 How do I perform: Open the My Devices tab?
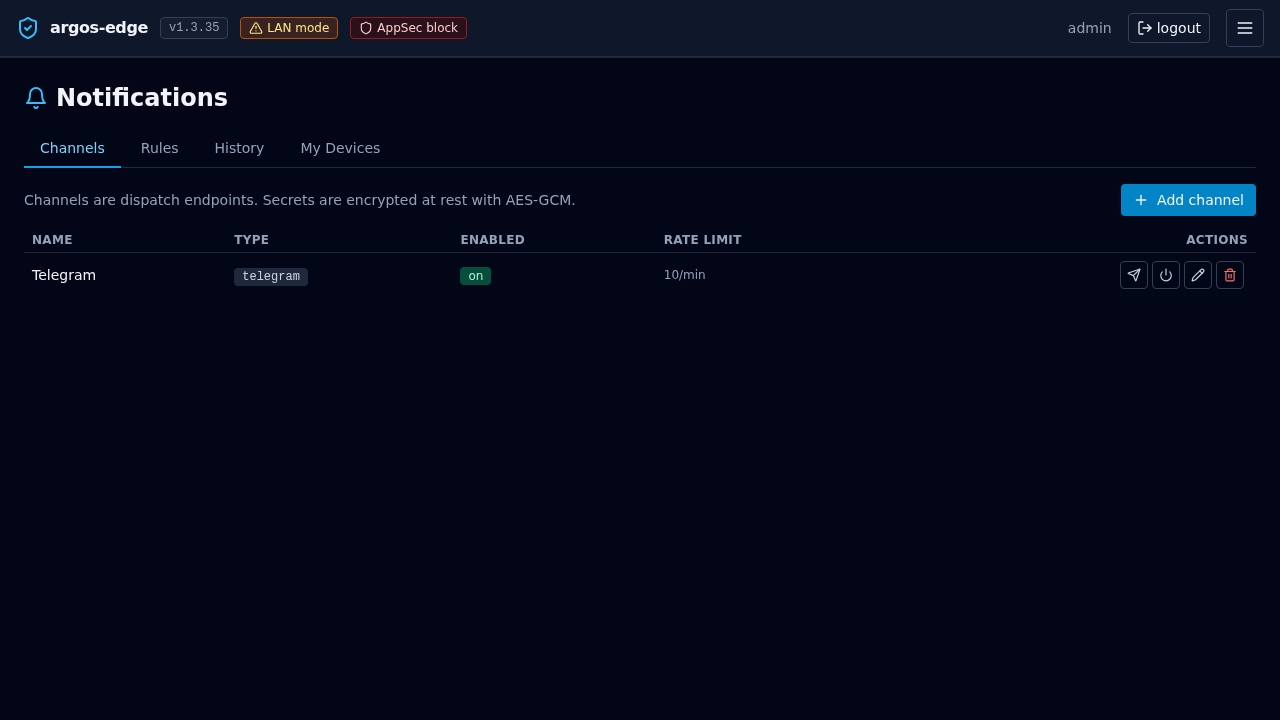pyautogui.click(x=340, y=148)
